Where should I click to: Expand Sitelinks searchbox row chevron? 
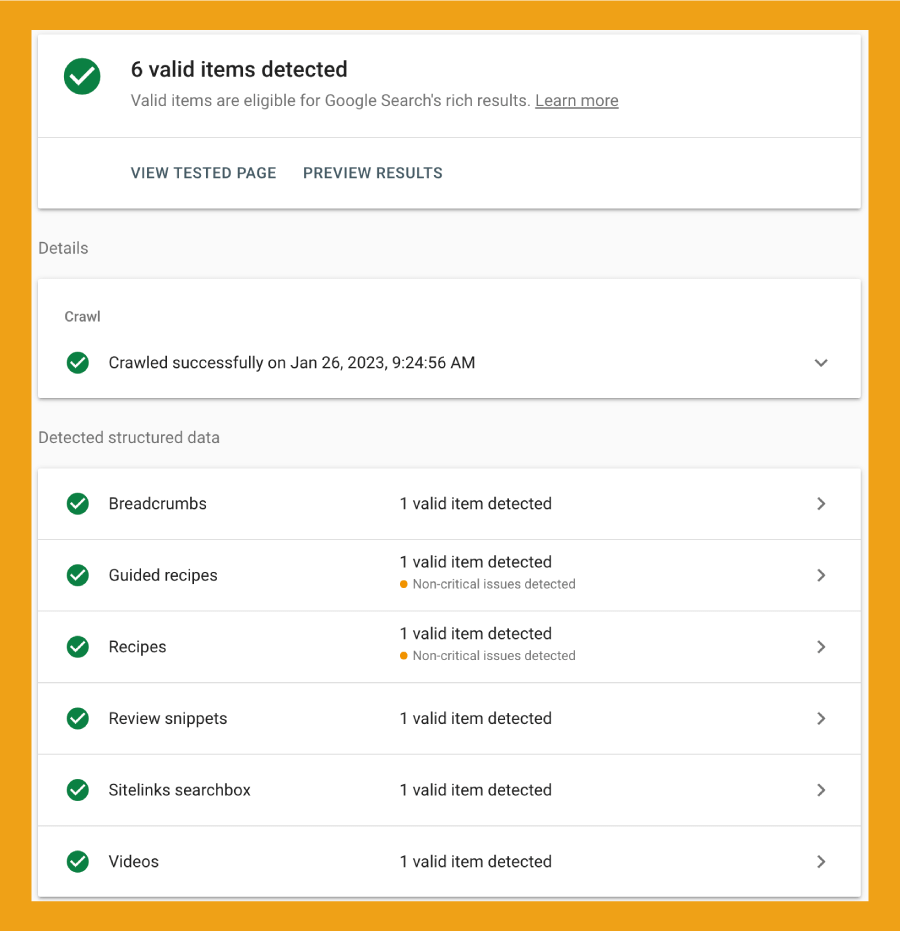tap(821, 790)
